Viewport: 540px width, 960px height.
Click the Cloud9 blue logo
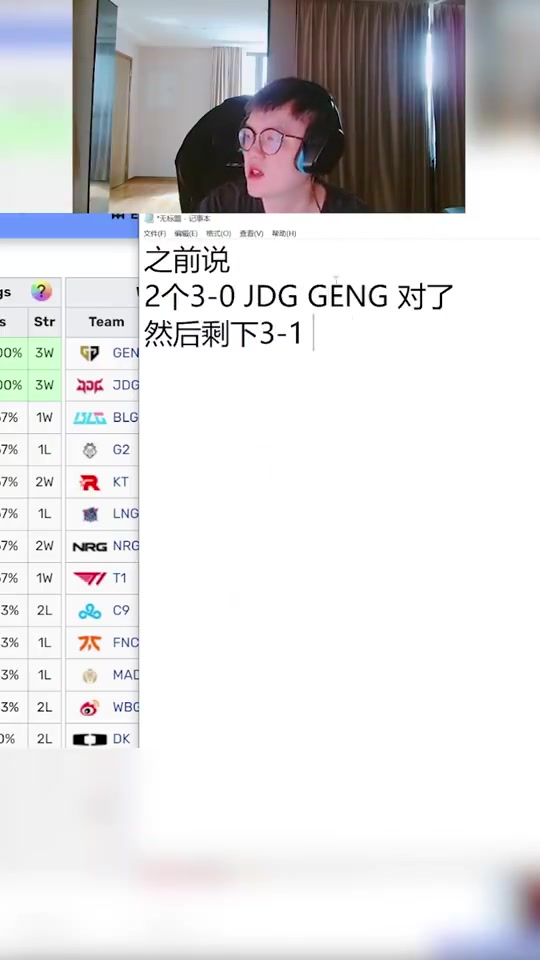[x=89, y=610]
